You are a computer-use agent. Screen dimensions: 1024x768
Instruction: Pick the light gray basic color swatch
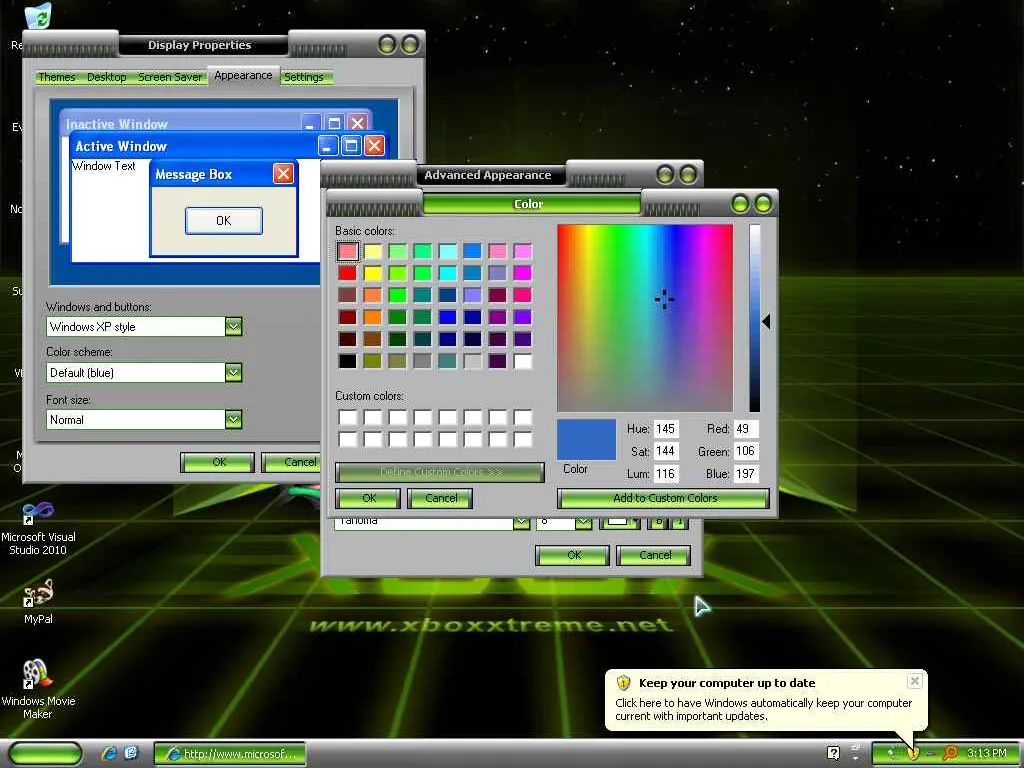click(x=472, y=360)
